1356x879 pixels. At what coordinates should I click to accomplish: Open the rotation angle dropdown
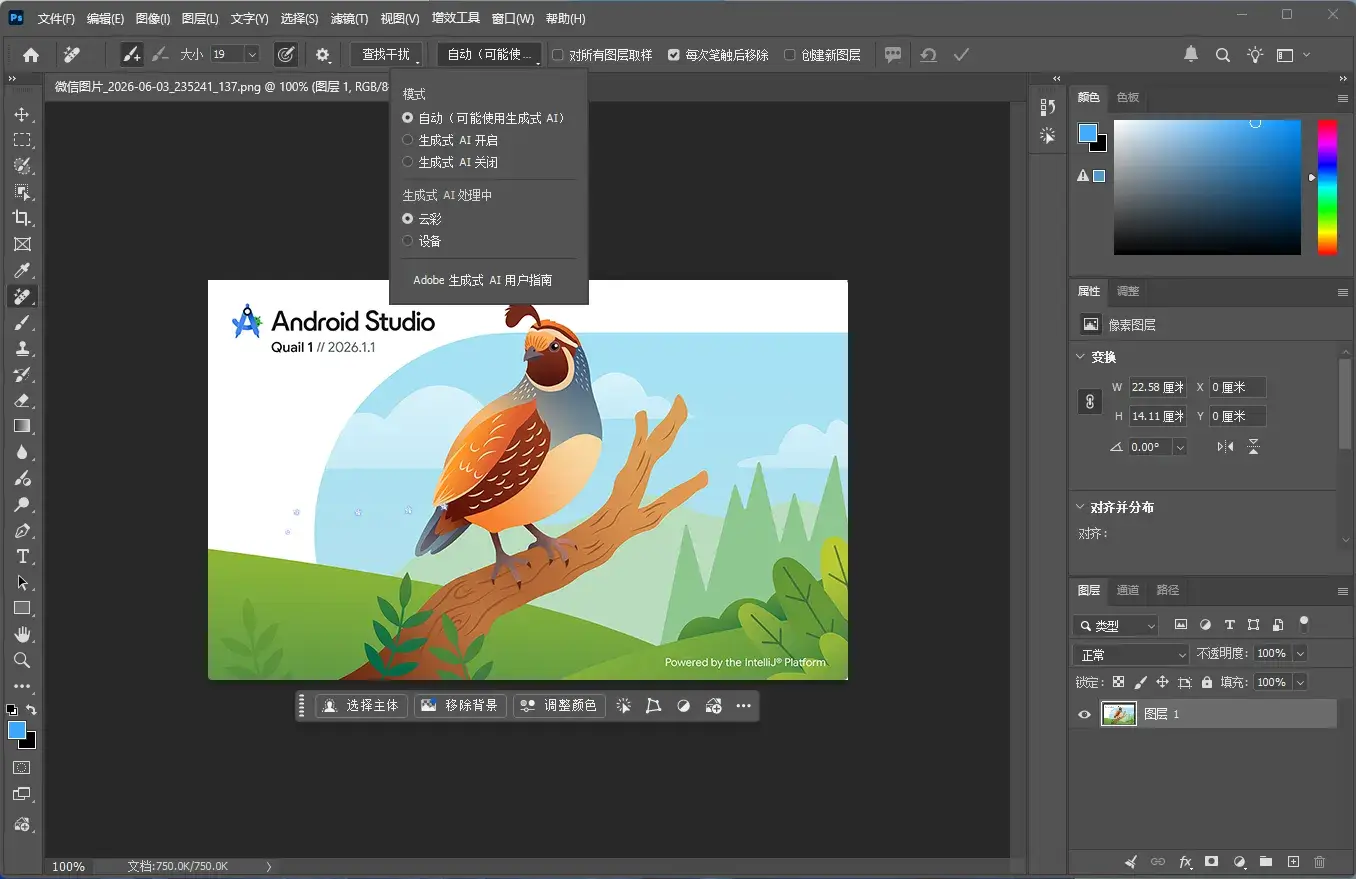(1180, 447)
